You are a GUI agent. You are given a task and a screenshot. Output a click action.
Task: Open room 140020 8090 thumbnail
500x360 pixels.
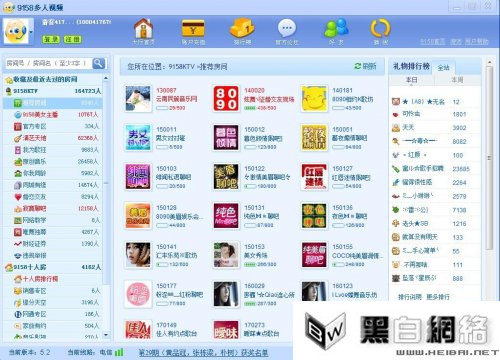[x=226, y=98]
